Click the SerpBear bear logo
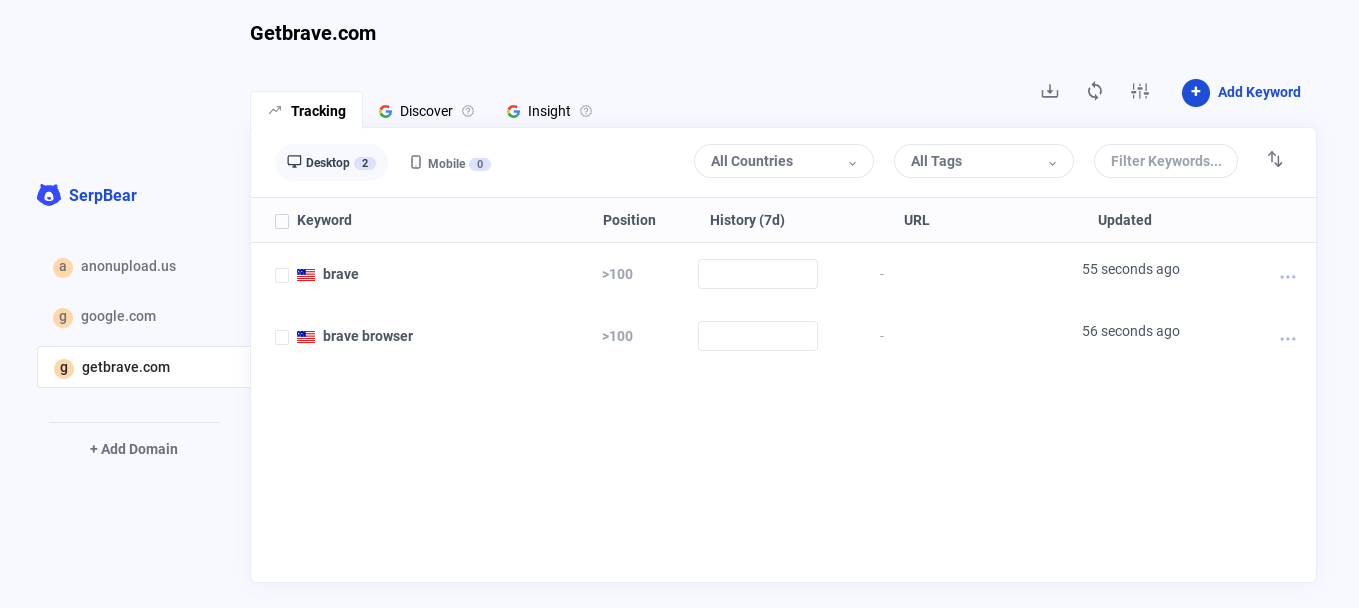Image resolution: width=1359 pixels, height=608 pixels. [48, 195]
